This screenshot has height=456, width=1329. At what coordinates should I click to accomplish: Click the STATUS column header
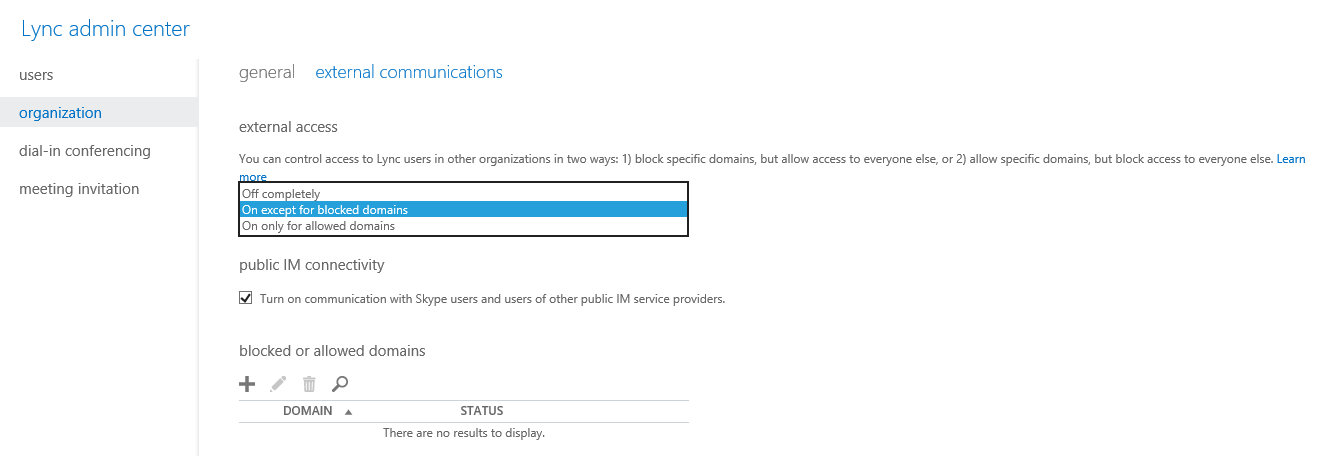pos(482,411)
